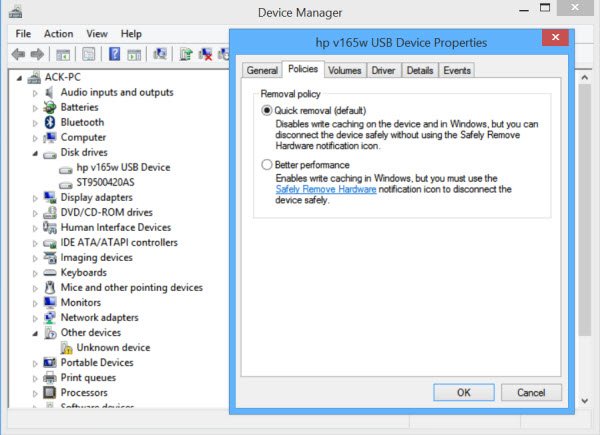This screenshot has height=435, width=600.
Task: Expand the Bluetooth node
Action: 35,123
